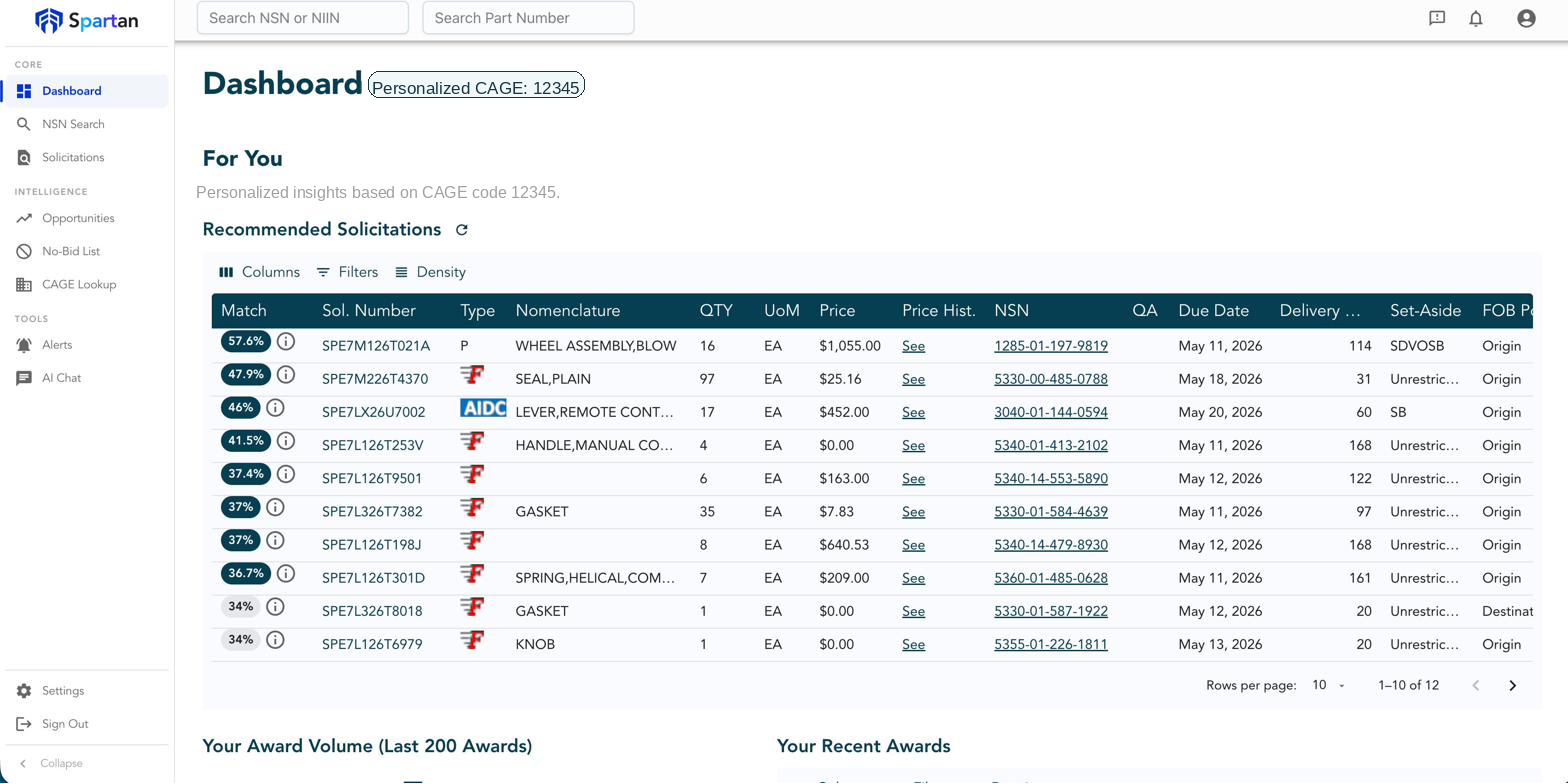Click the F type icon for SPE7M226T4370
The width and height of the screenshot is (1568, 784).
[472, 375]
